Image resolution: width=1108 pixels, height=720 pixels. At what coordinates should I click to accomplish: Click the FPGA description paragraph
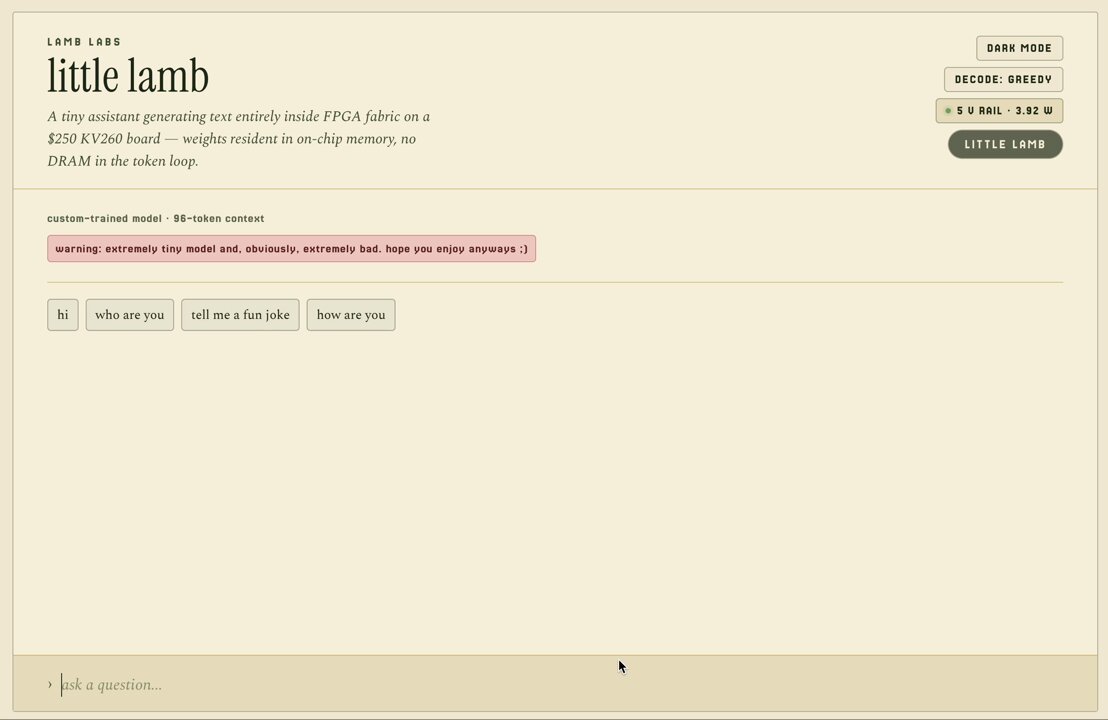[239, 138]
